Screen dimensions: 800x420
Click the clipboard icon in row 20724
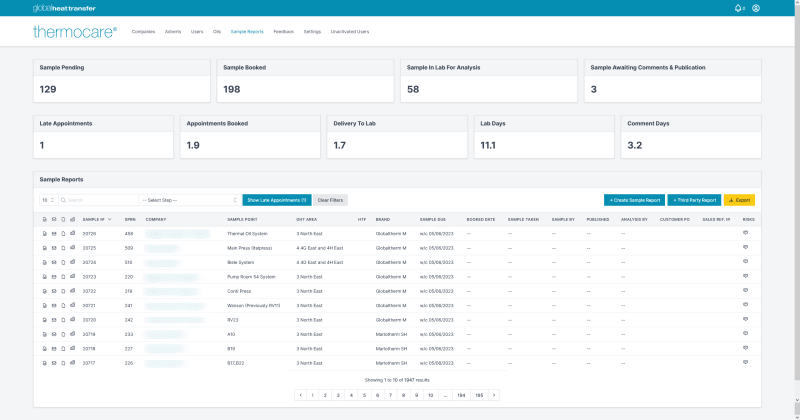(63, 262)
